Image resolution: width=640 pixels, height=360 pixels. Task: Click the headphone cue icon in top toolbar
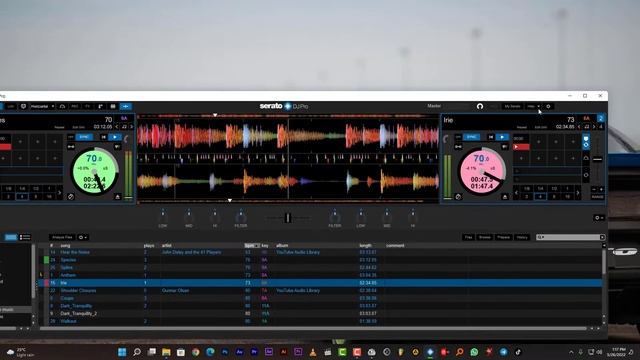62,107
